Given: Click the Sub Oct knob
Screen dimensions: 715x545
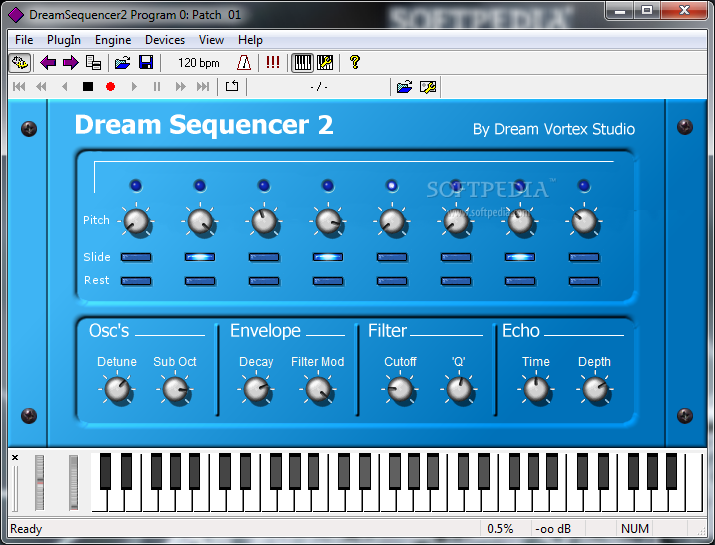Looking at the screenshot, I should (x=175, y=390).
